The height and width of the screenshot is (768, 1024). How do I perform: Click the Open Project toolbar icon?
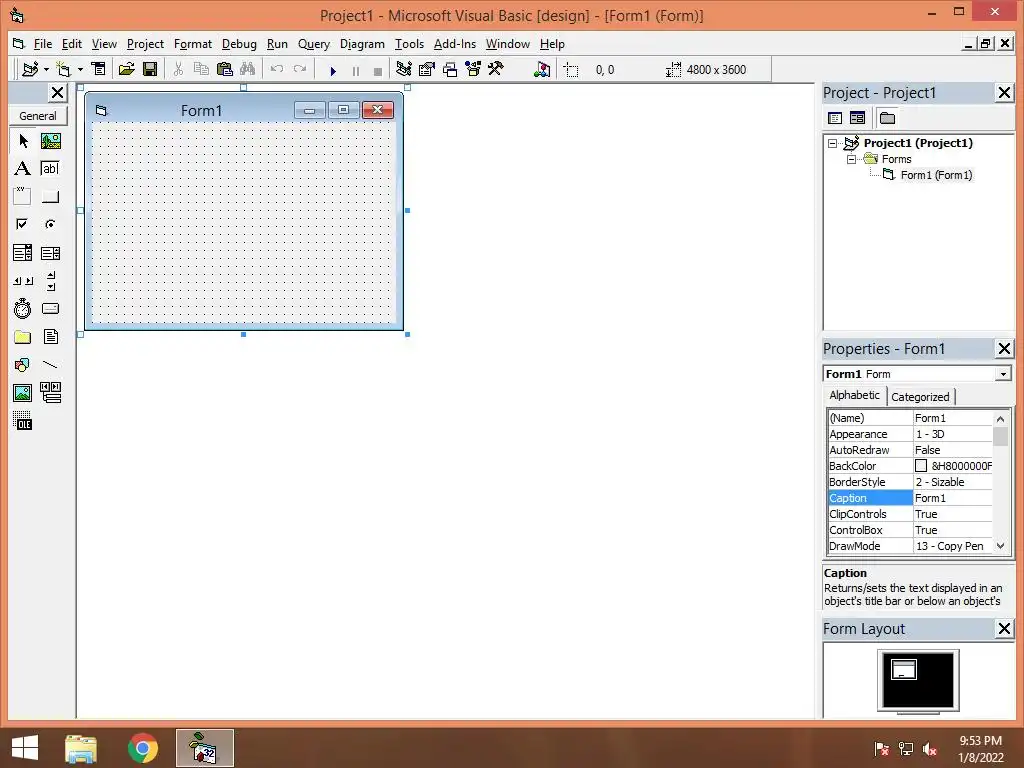(127, 69)
